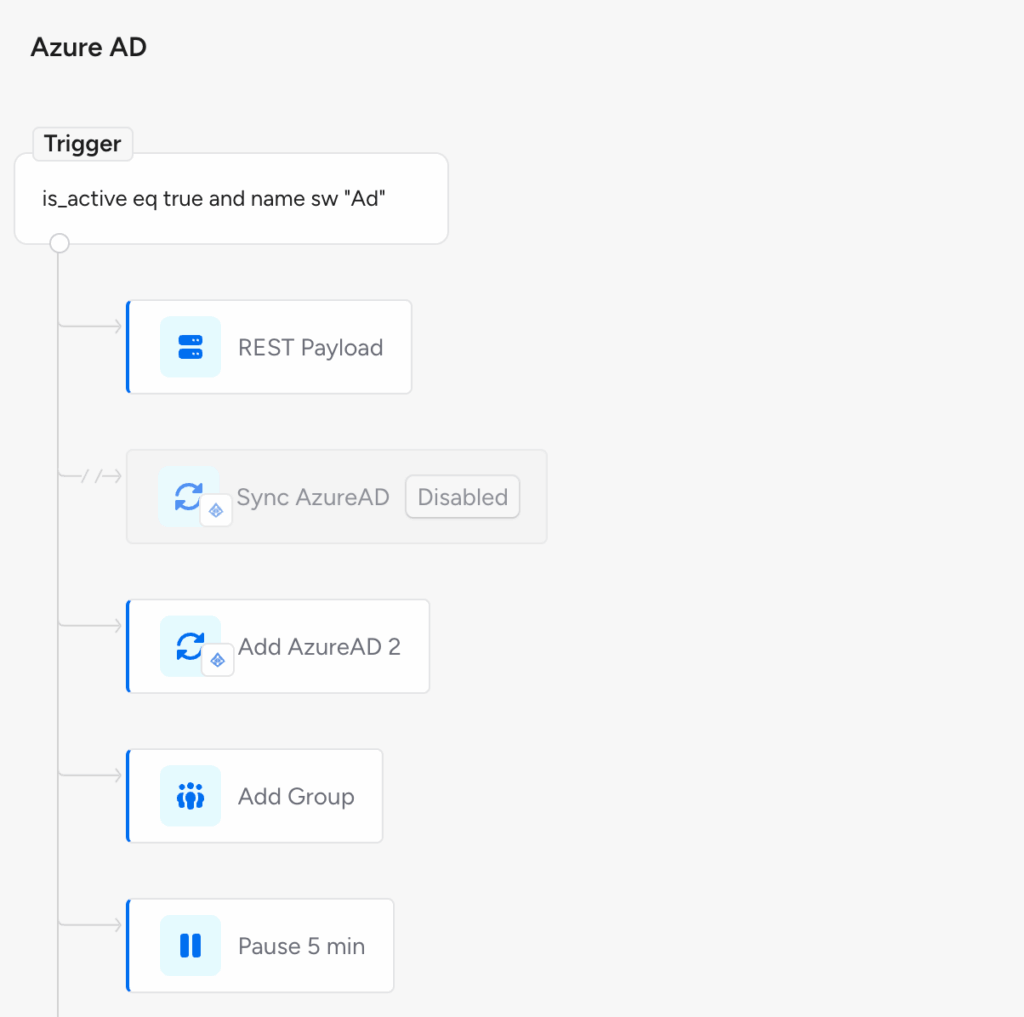The width and height of the screenshot is (1024, 1017).
Task: Open the Add AzureAD 2 step name
Action: tap(319, 647)
